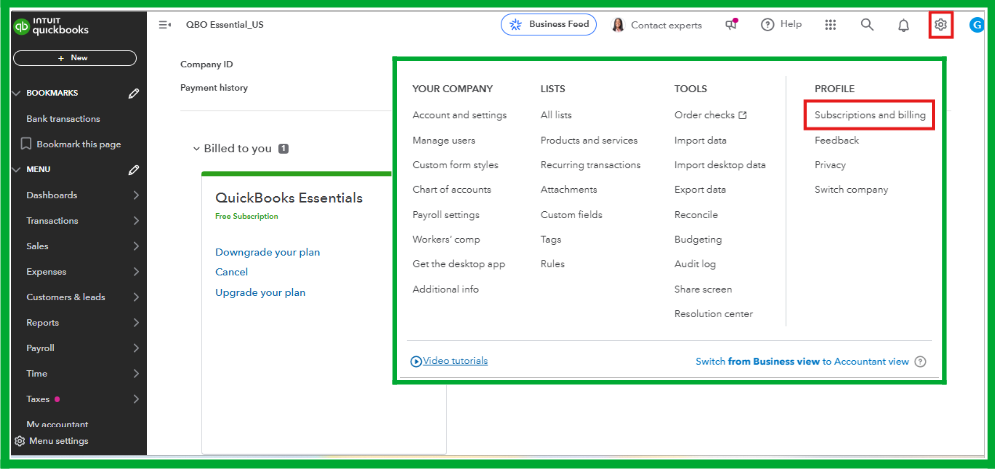Collapse the MENU section
The width and height of the screenshot is (995, 469).
(17, 169)
